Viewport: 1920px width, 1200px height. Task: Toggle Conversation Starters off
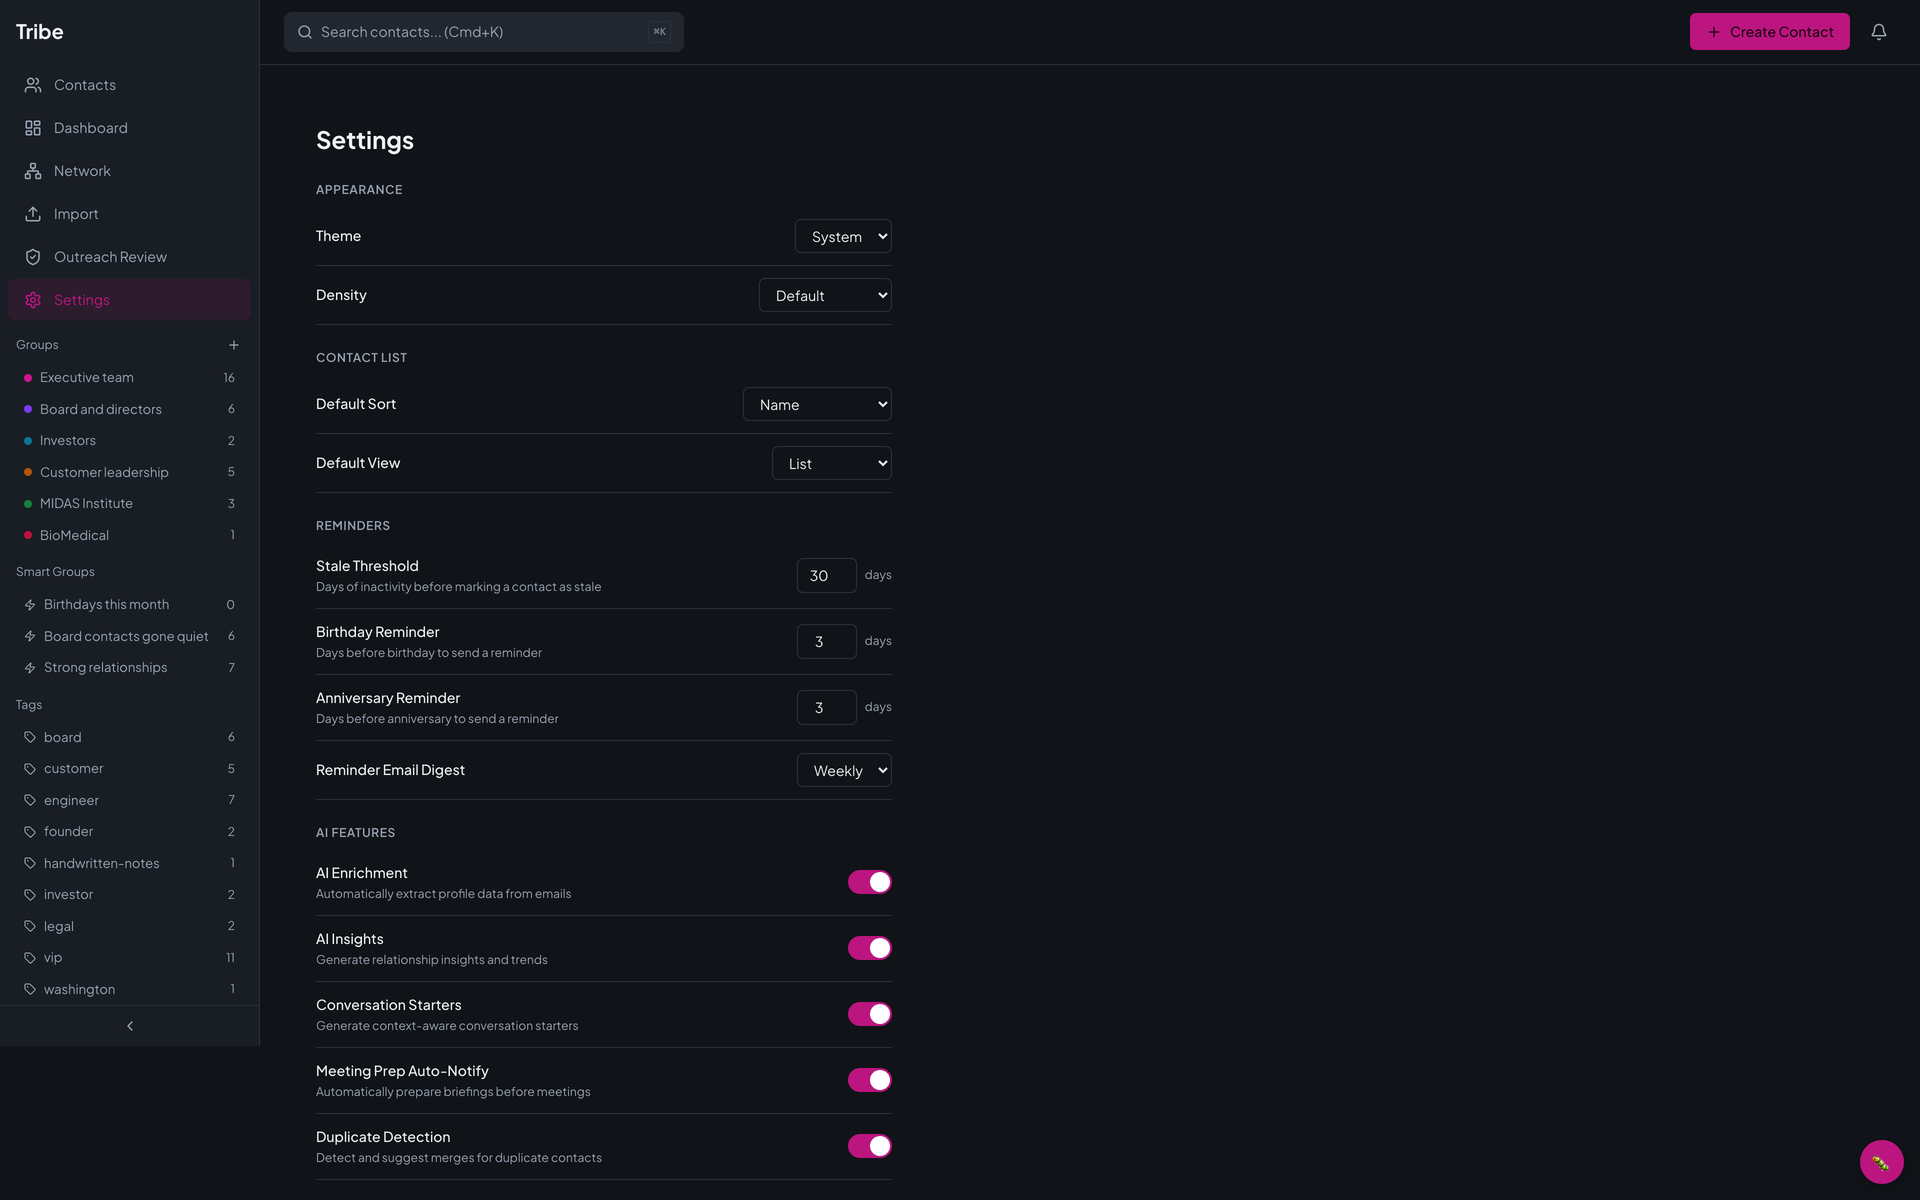click(x=869, y=1014)
